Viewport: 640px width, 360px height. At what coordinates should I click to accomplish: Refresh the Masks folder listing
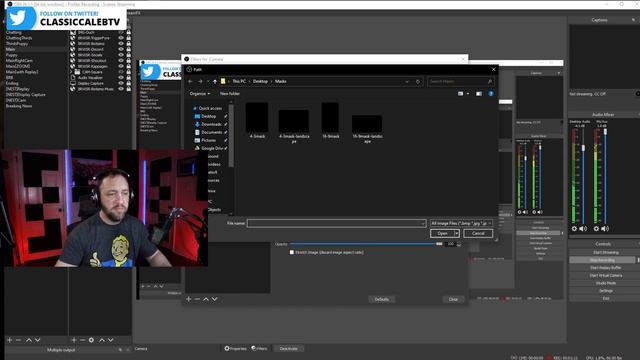coord(418,82)
